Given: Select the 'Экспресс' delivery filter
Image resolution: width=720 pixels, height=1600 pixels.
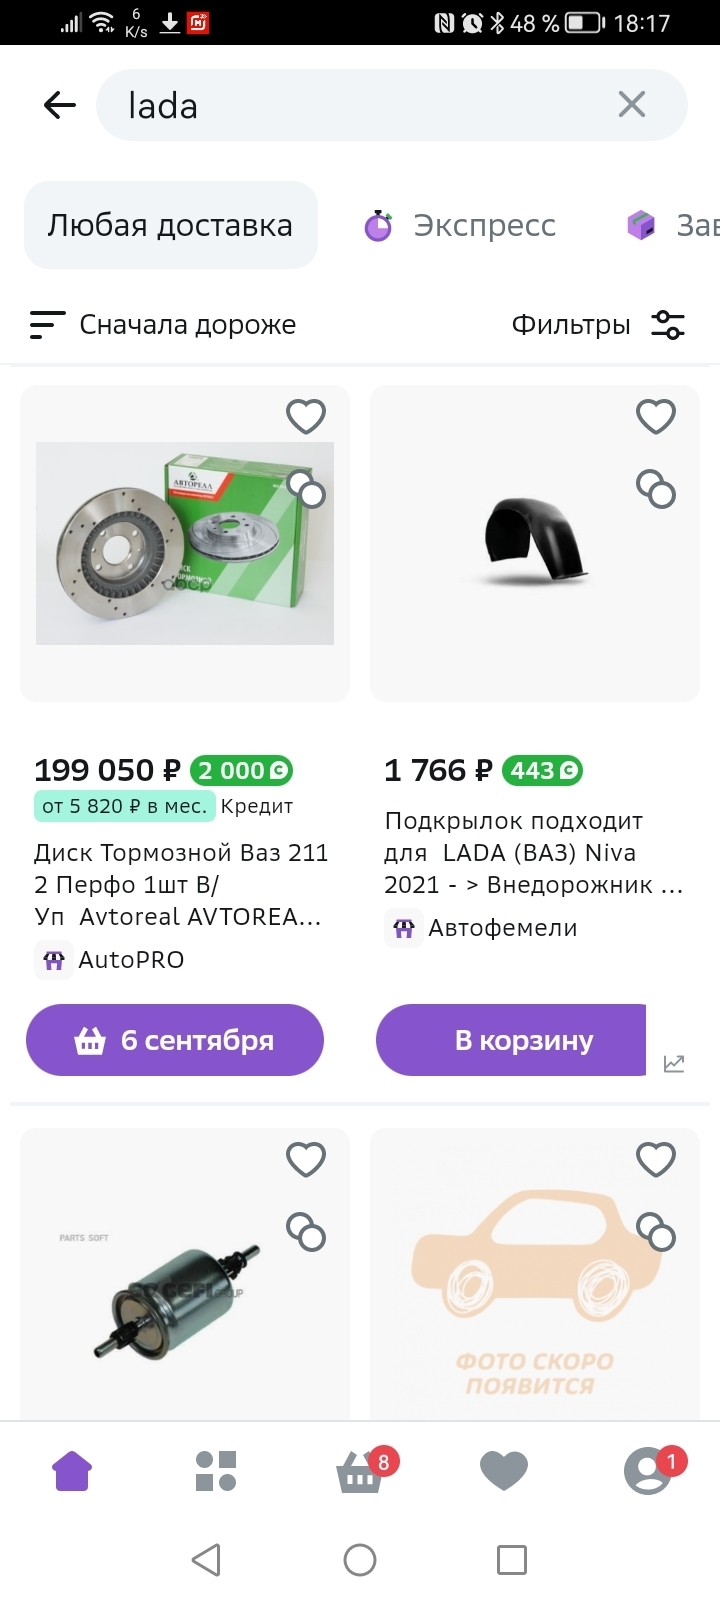Looking at the screenshot, I should pos(461,226).
